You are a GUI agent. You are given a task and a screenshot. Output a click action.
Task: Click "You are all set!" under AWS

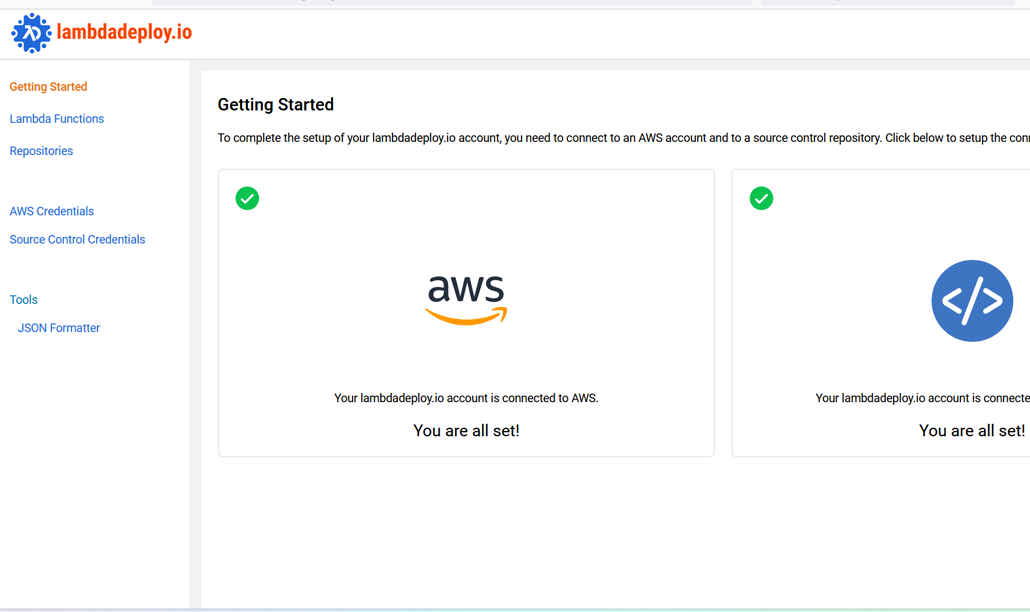pos(466,431)
